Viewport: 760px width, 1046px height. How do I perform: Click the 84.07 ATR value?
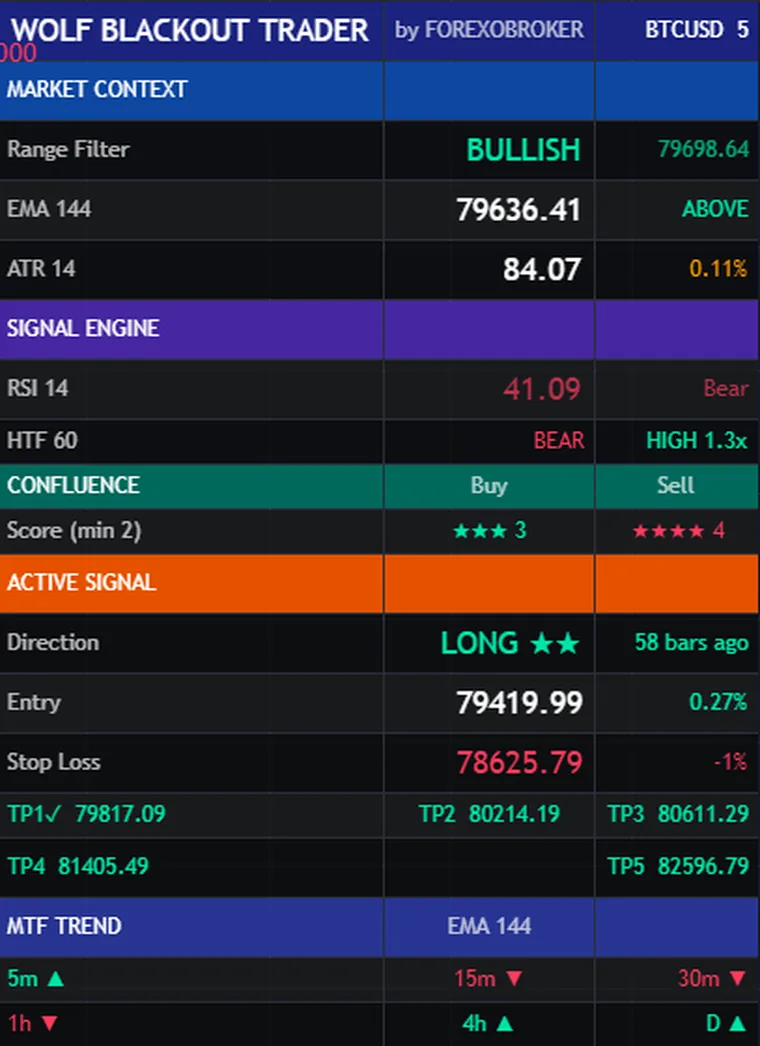tap(542, 270)
